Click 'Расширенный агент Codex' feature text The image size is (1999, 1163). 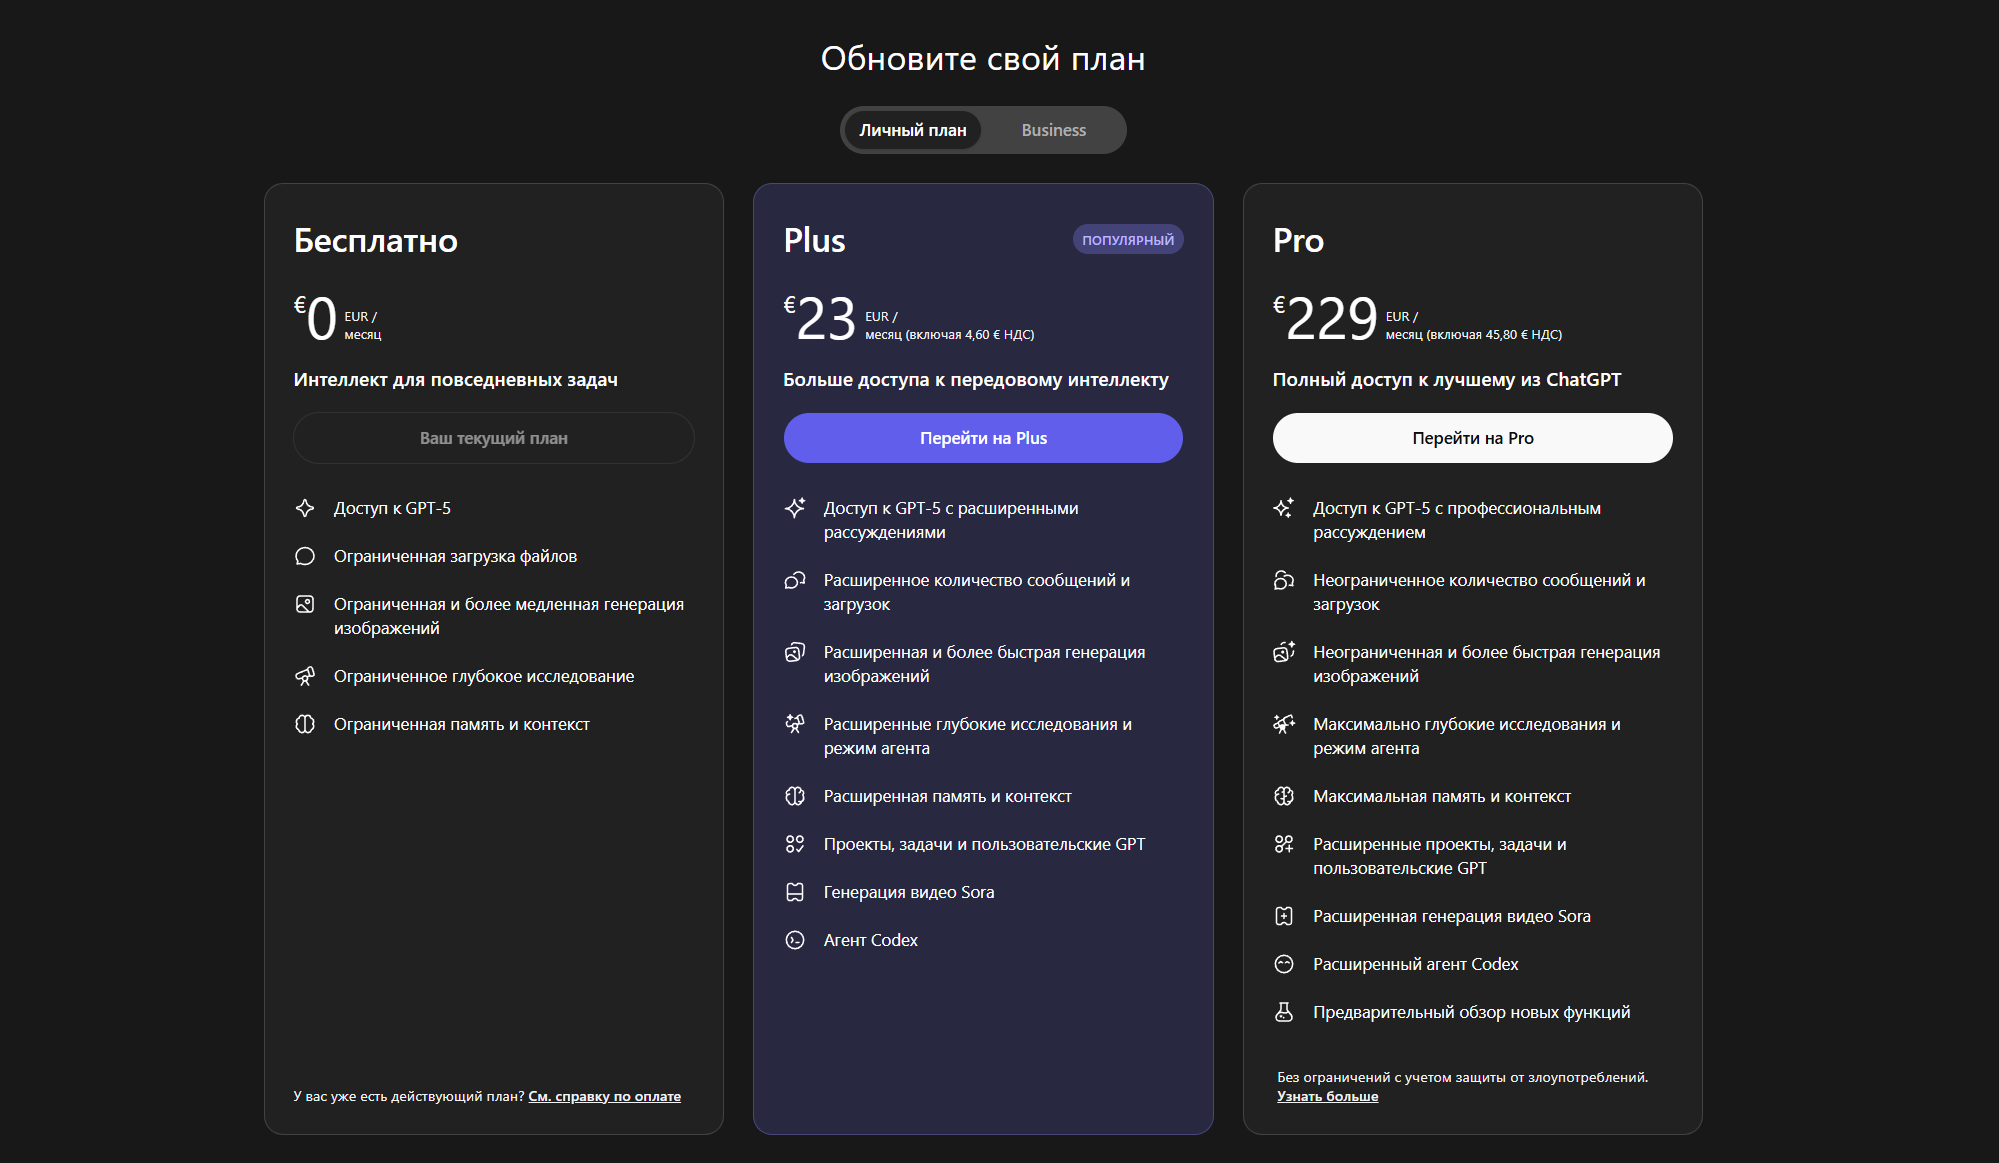click(1416, 964)
